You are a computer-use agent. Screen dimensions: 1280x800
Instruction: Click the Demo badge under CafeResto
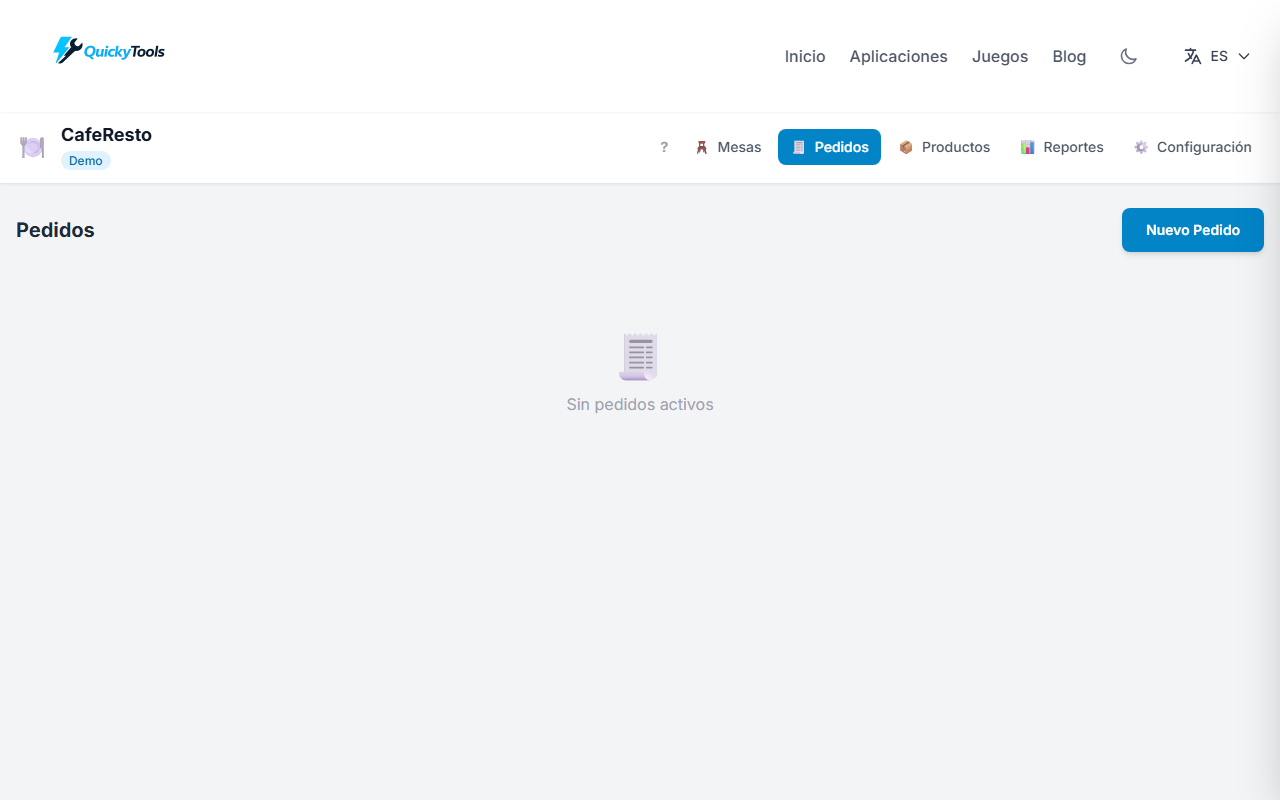click(85, 160)
